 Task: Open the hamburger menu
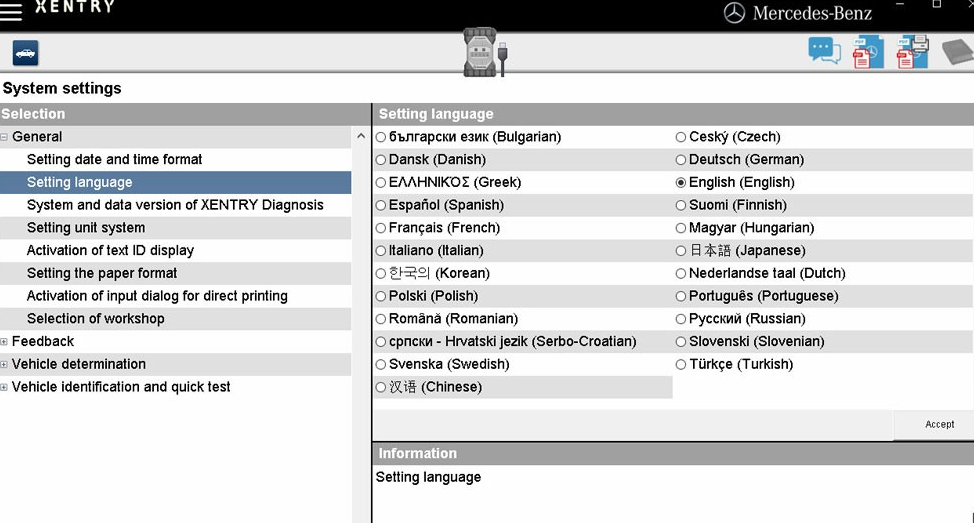pos(11,12)
